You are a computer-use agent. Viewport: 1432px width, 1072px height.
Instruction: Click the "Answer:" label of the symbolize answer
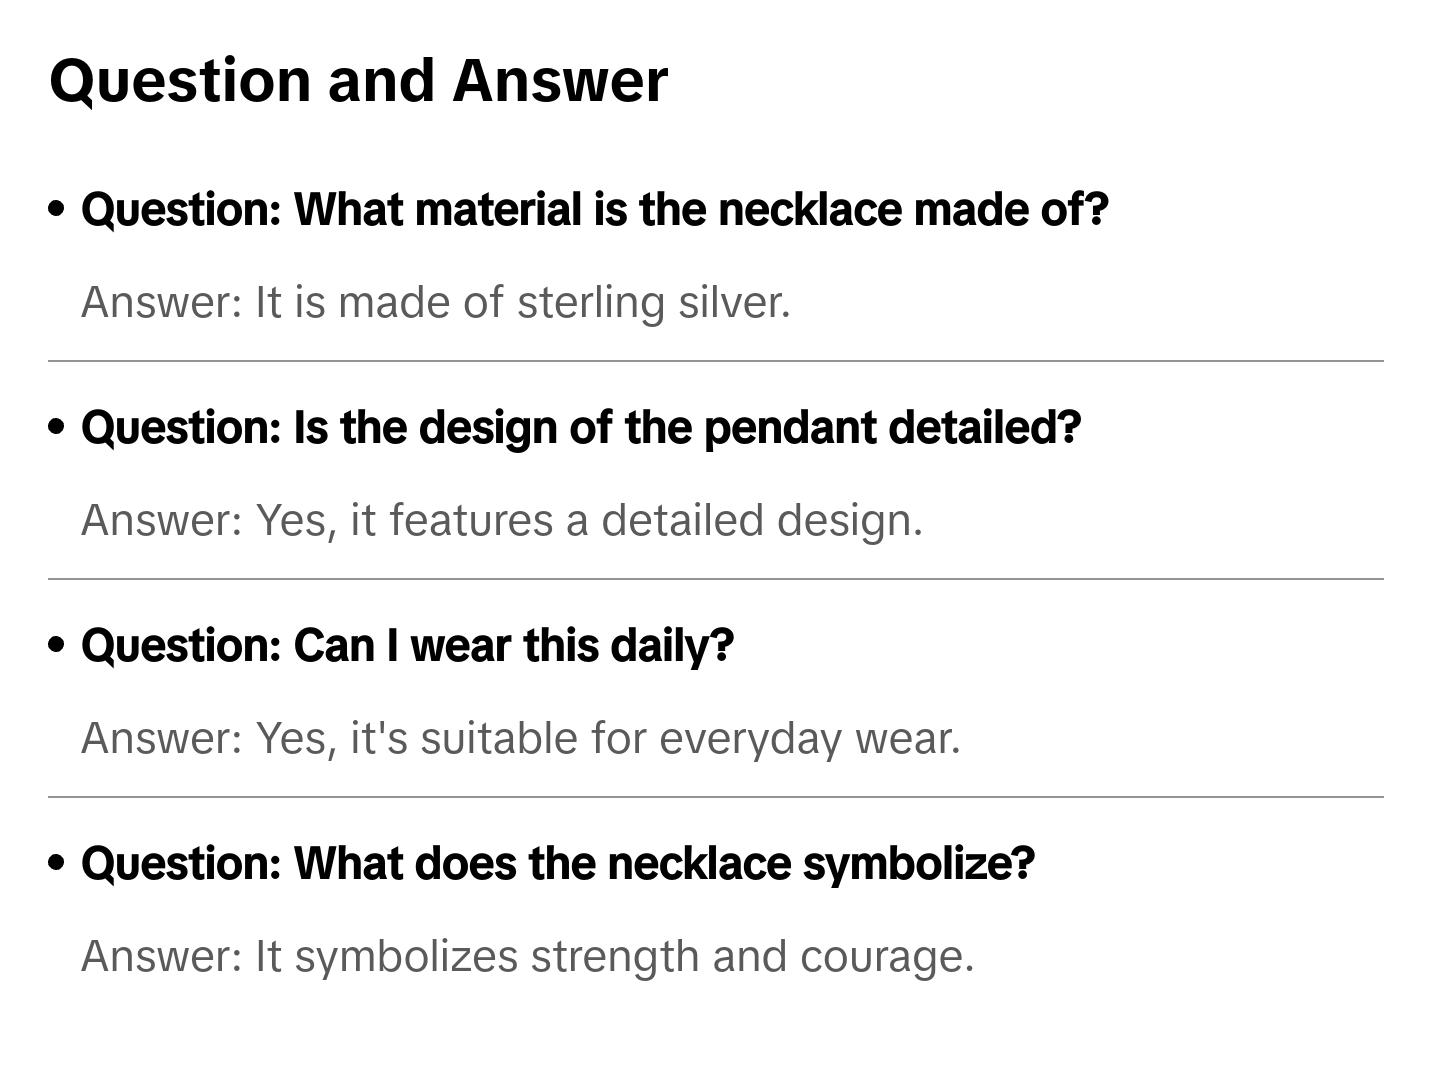pos(162,956)
